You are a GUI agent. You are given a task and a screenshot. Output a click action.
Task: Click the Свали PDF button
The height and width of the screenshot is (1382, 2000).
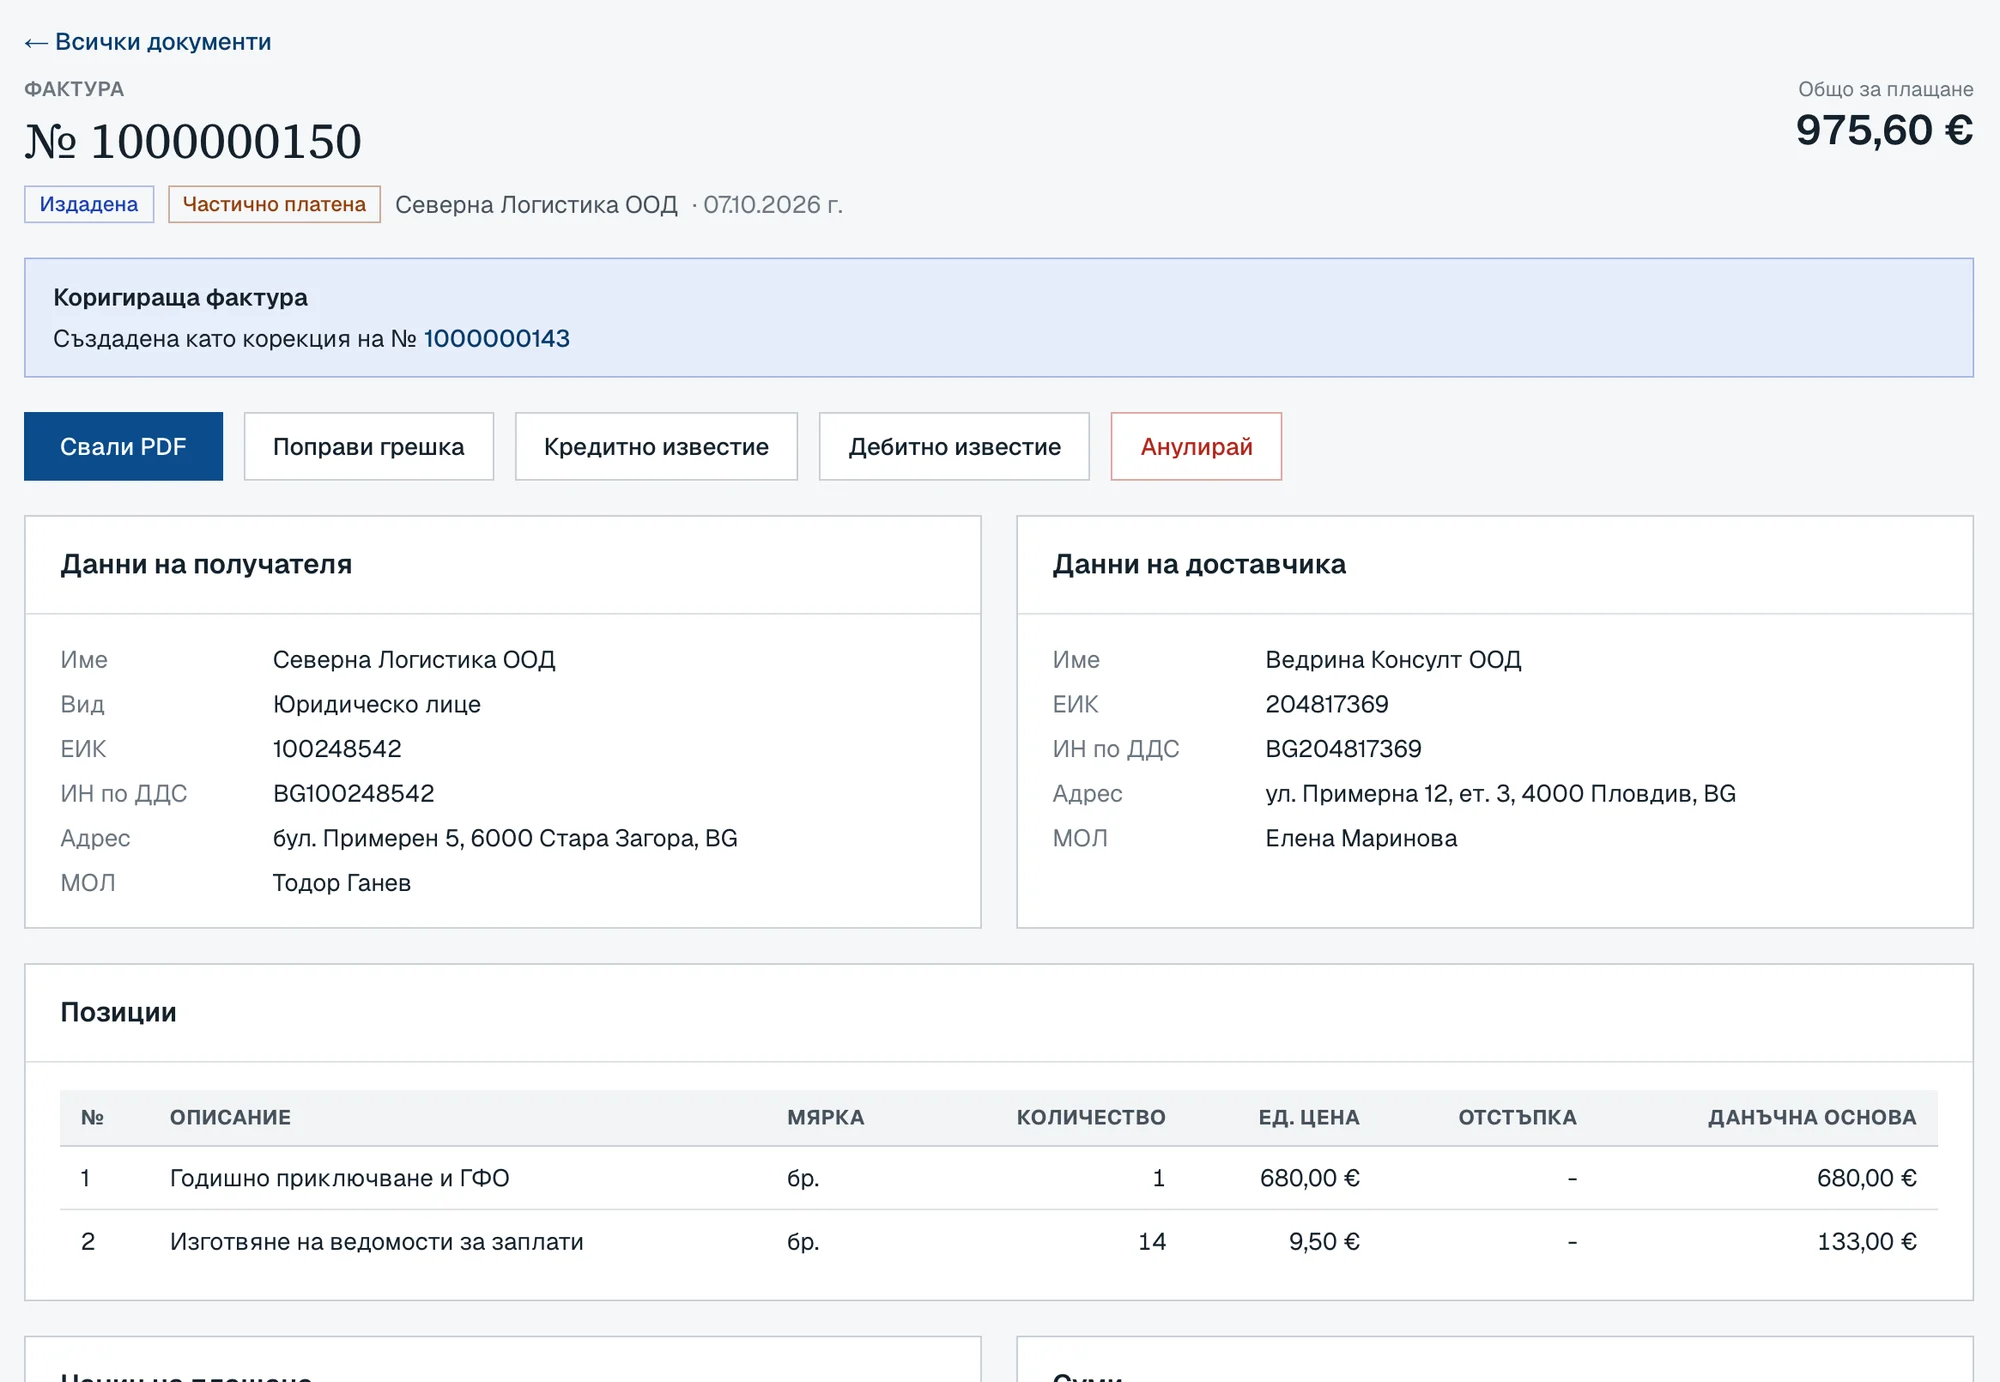(123, 446)
